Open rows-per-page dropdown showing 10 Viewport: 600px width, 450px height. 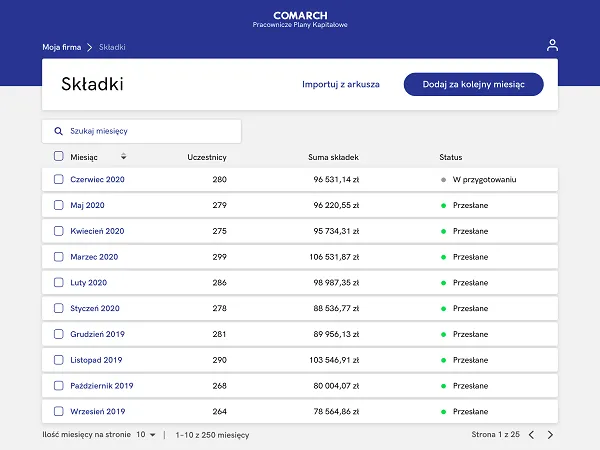click(146, 435)
